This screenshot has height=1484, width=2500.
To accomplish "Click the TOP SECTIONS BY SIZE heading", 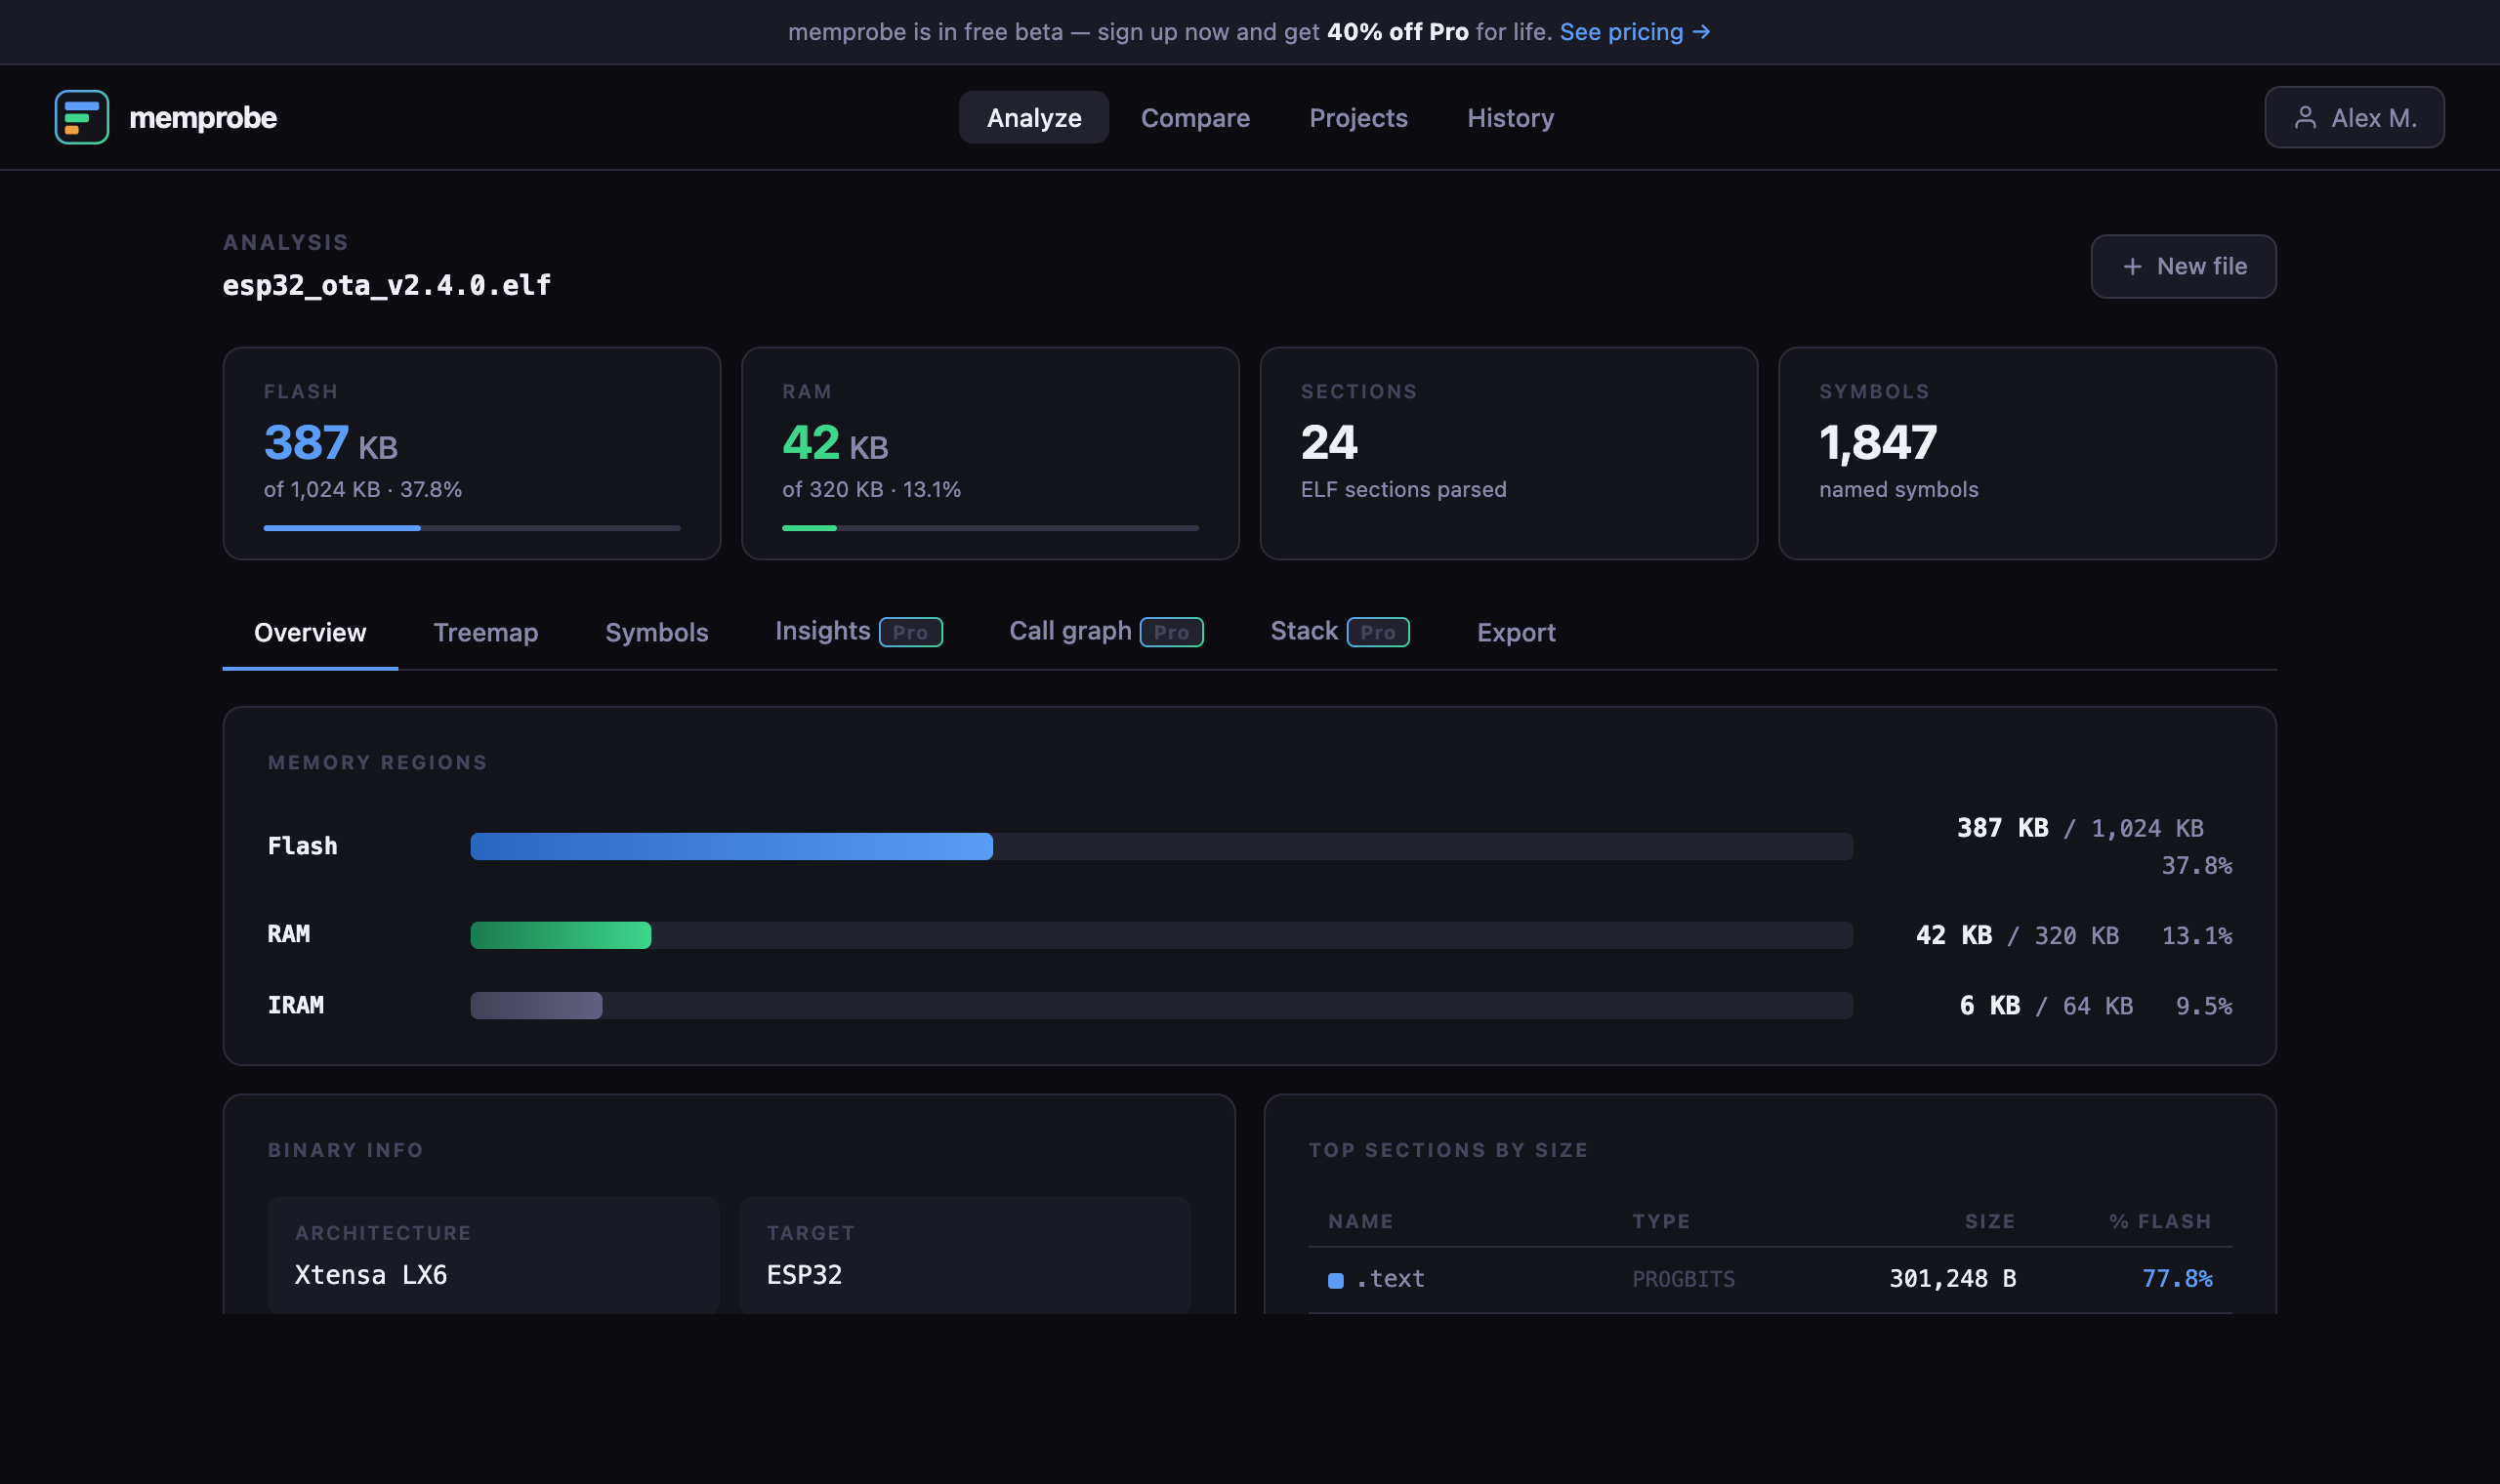I will (1448, 1150).
